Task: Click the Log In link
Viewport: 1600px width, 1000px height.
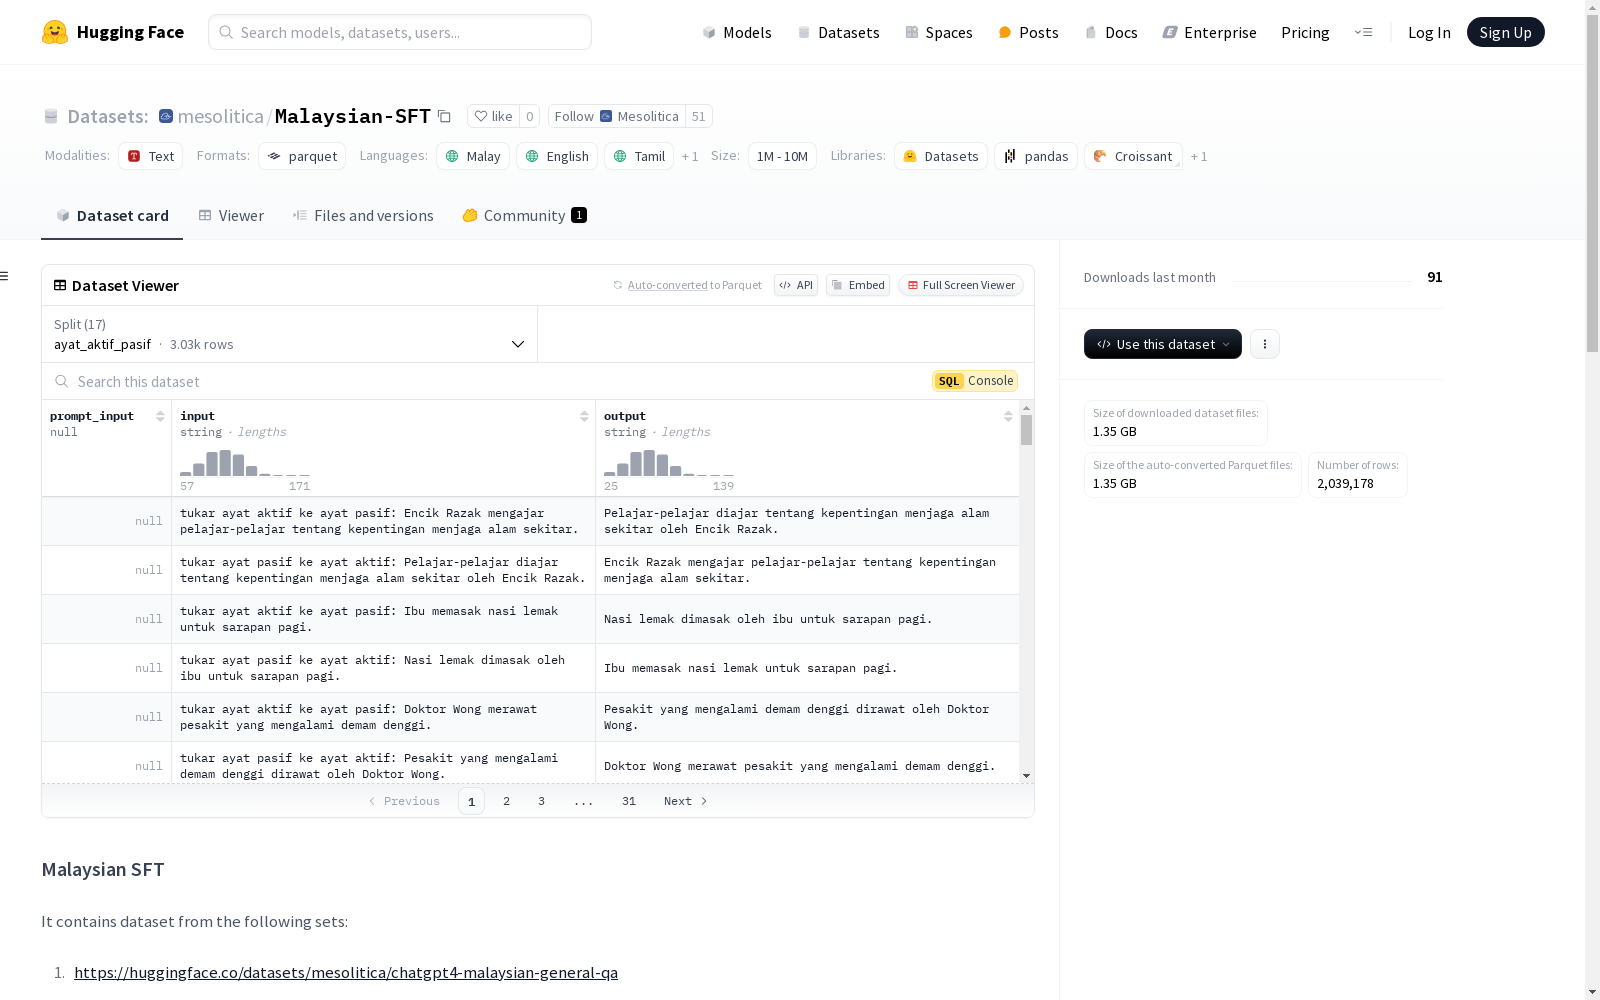Action: [x=1429, y=32]
